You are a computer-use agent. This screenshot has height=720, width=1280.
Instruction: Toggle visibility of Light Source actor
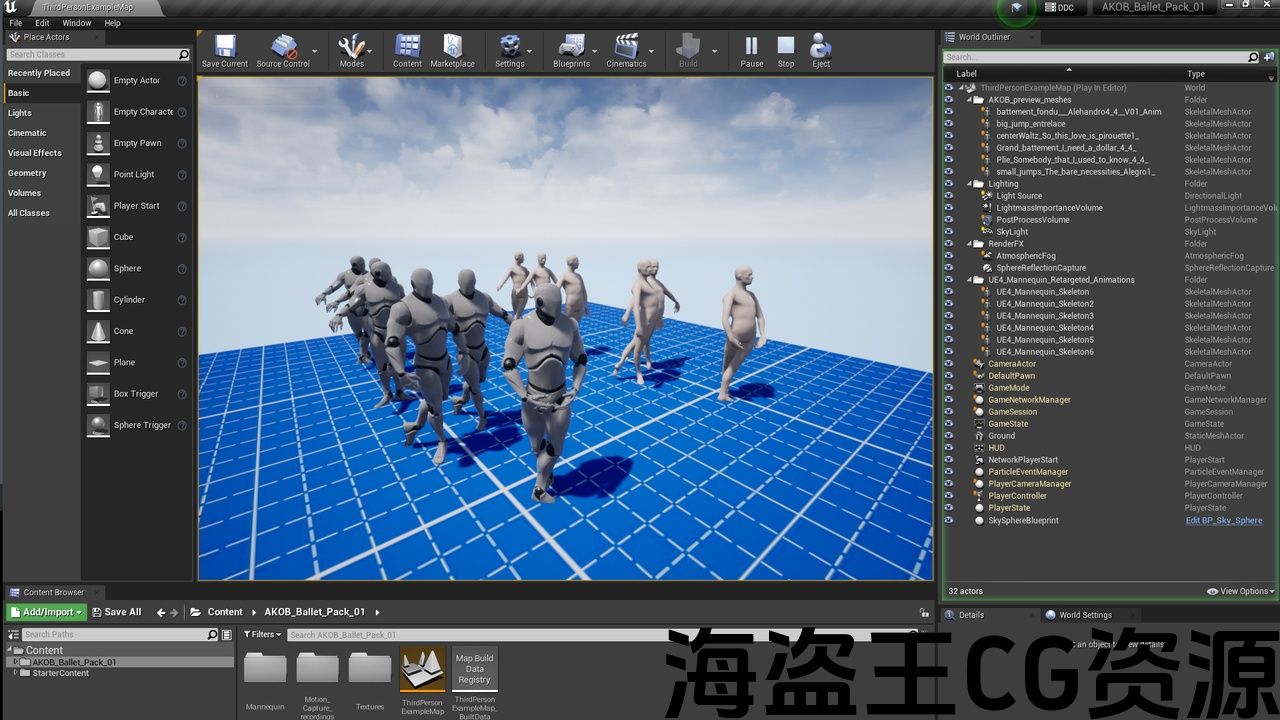[949, 196]
